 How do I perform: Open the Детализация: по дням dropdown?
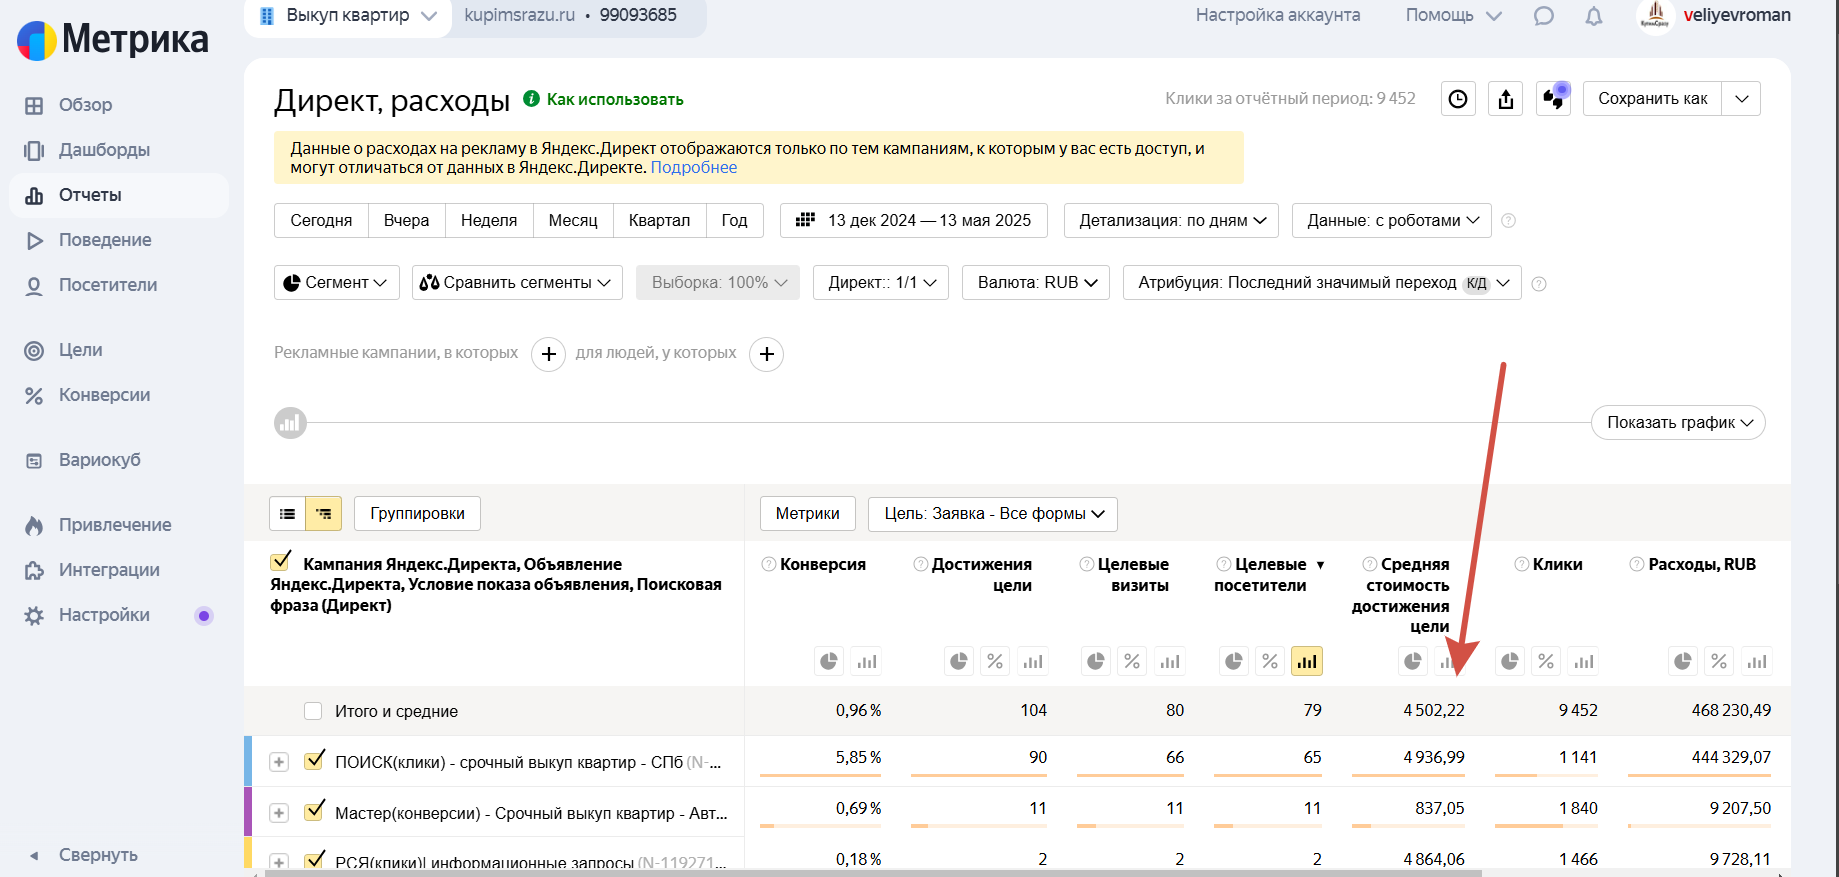[x=1171, y=220]
